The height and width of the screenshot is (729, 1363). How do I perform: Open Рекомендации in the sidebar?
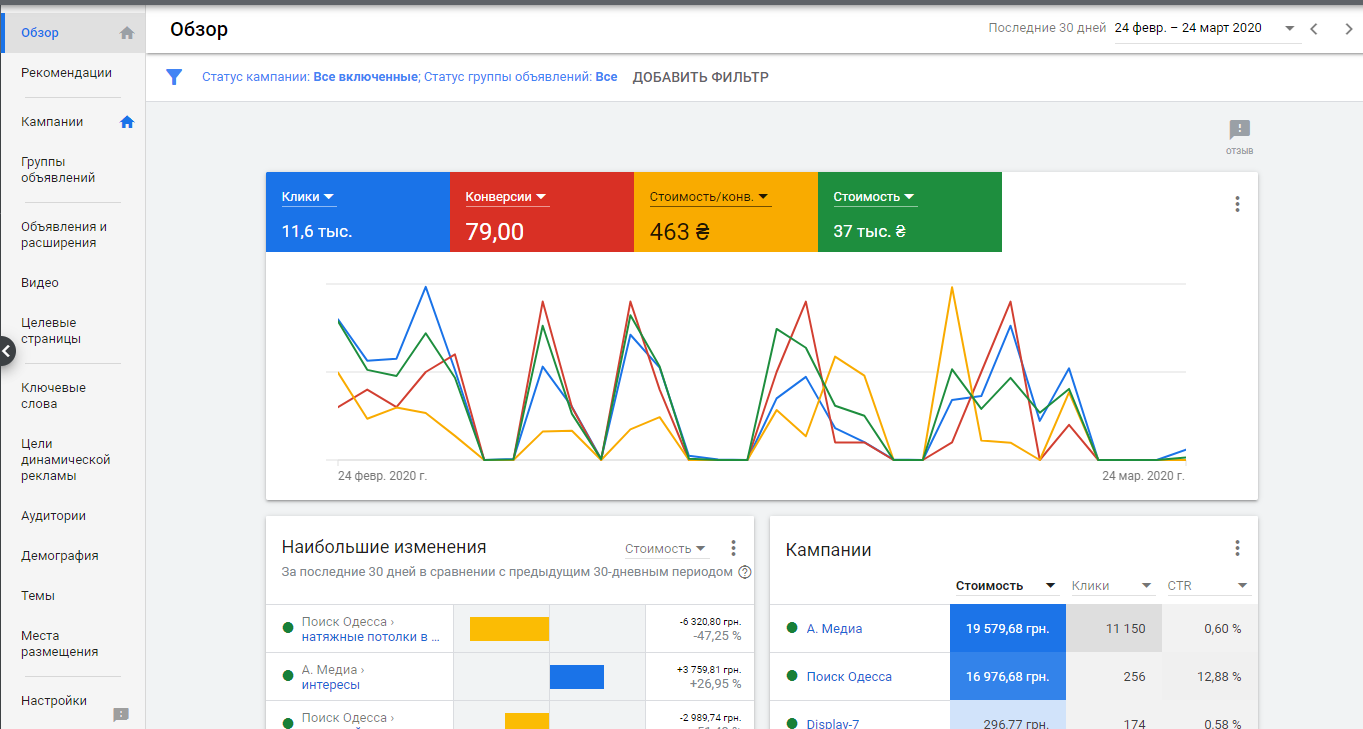66,73
